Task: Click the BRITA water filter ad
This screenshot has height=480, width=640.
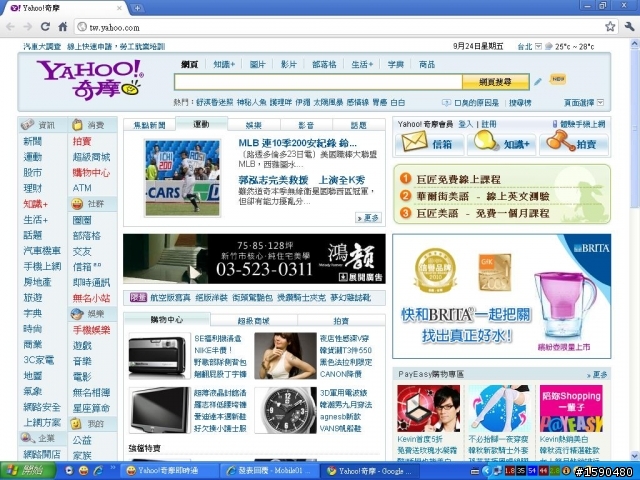Action: 502,296
